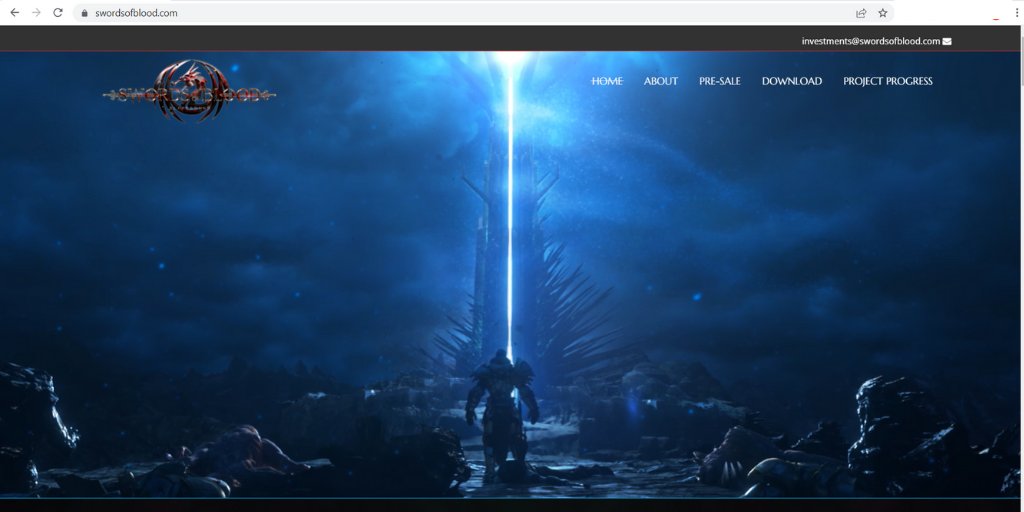Viewport: 1024px width, 512px height.
Task: Open PROJECT PROGRESS in the navigation
Action: tap(888, 81)
